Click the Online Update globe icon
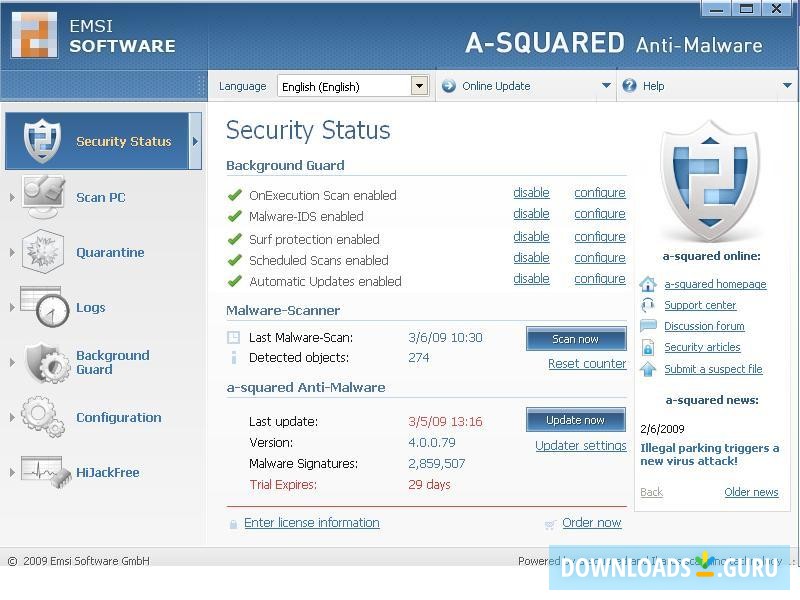 pos(449,86)
